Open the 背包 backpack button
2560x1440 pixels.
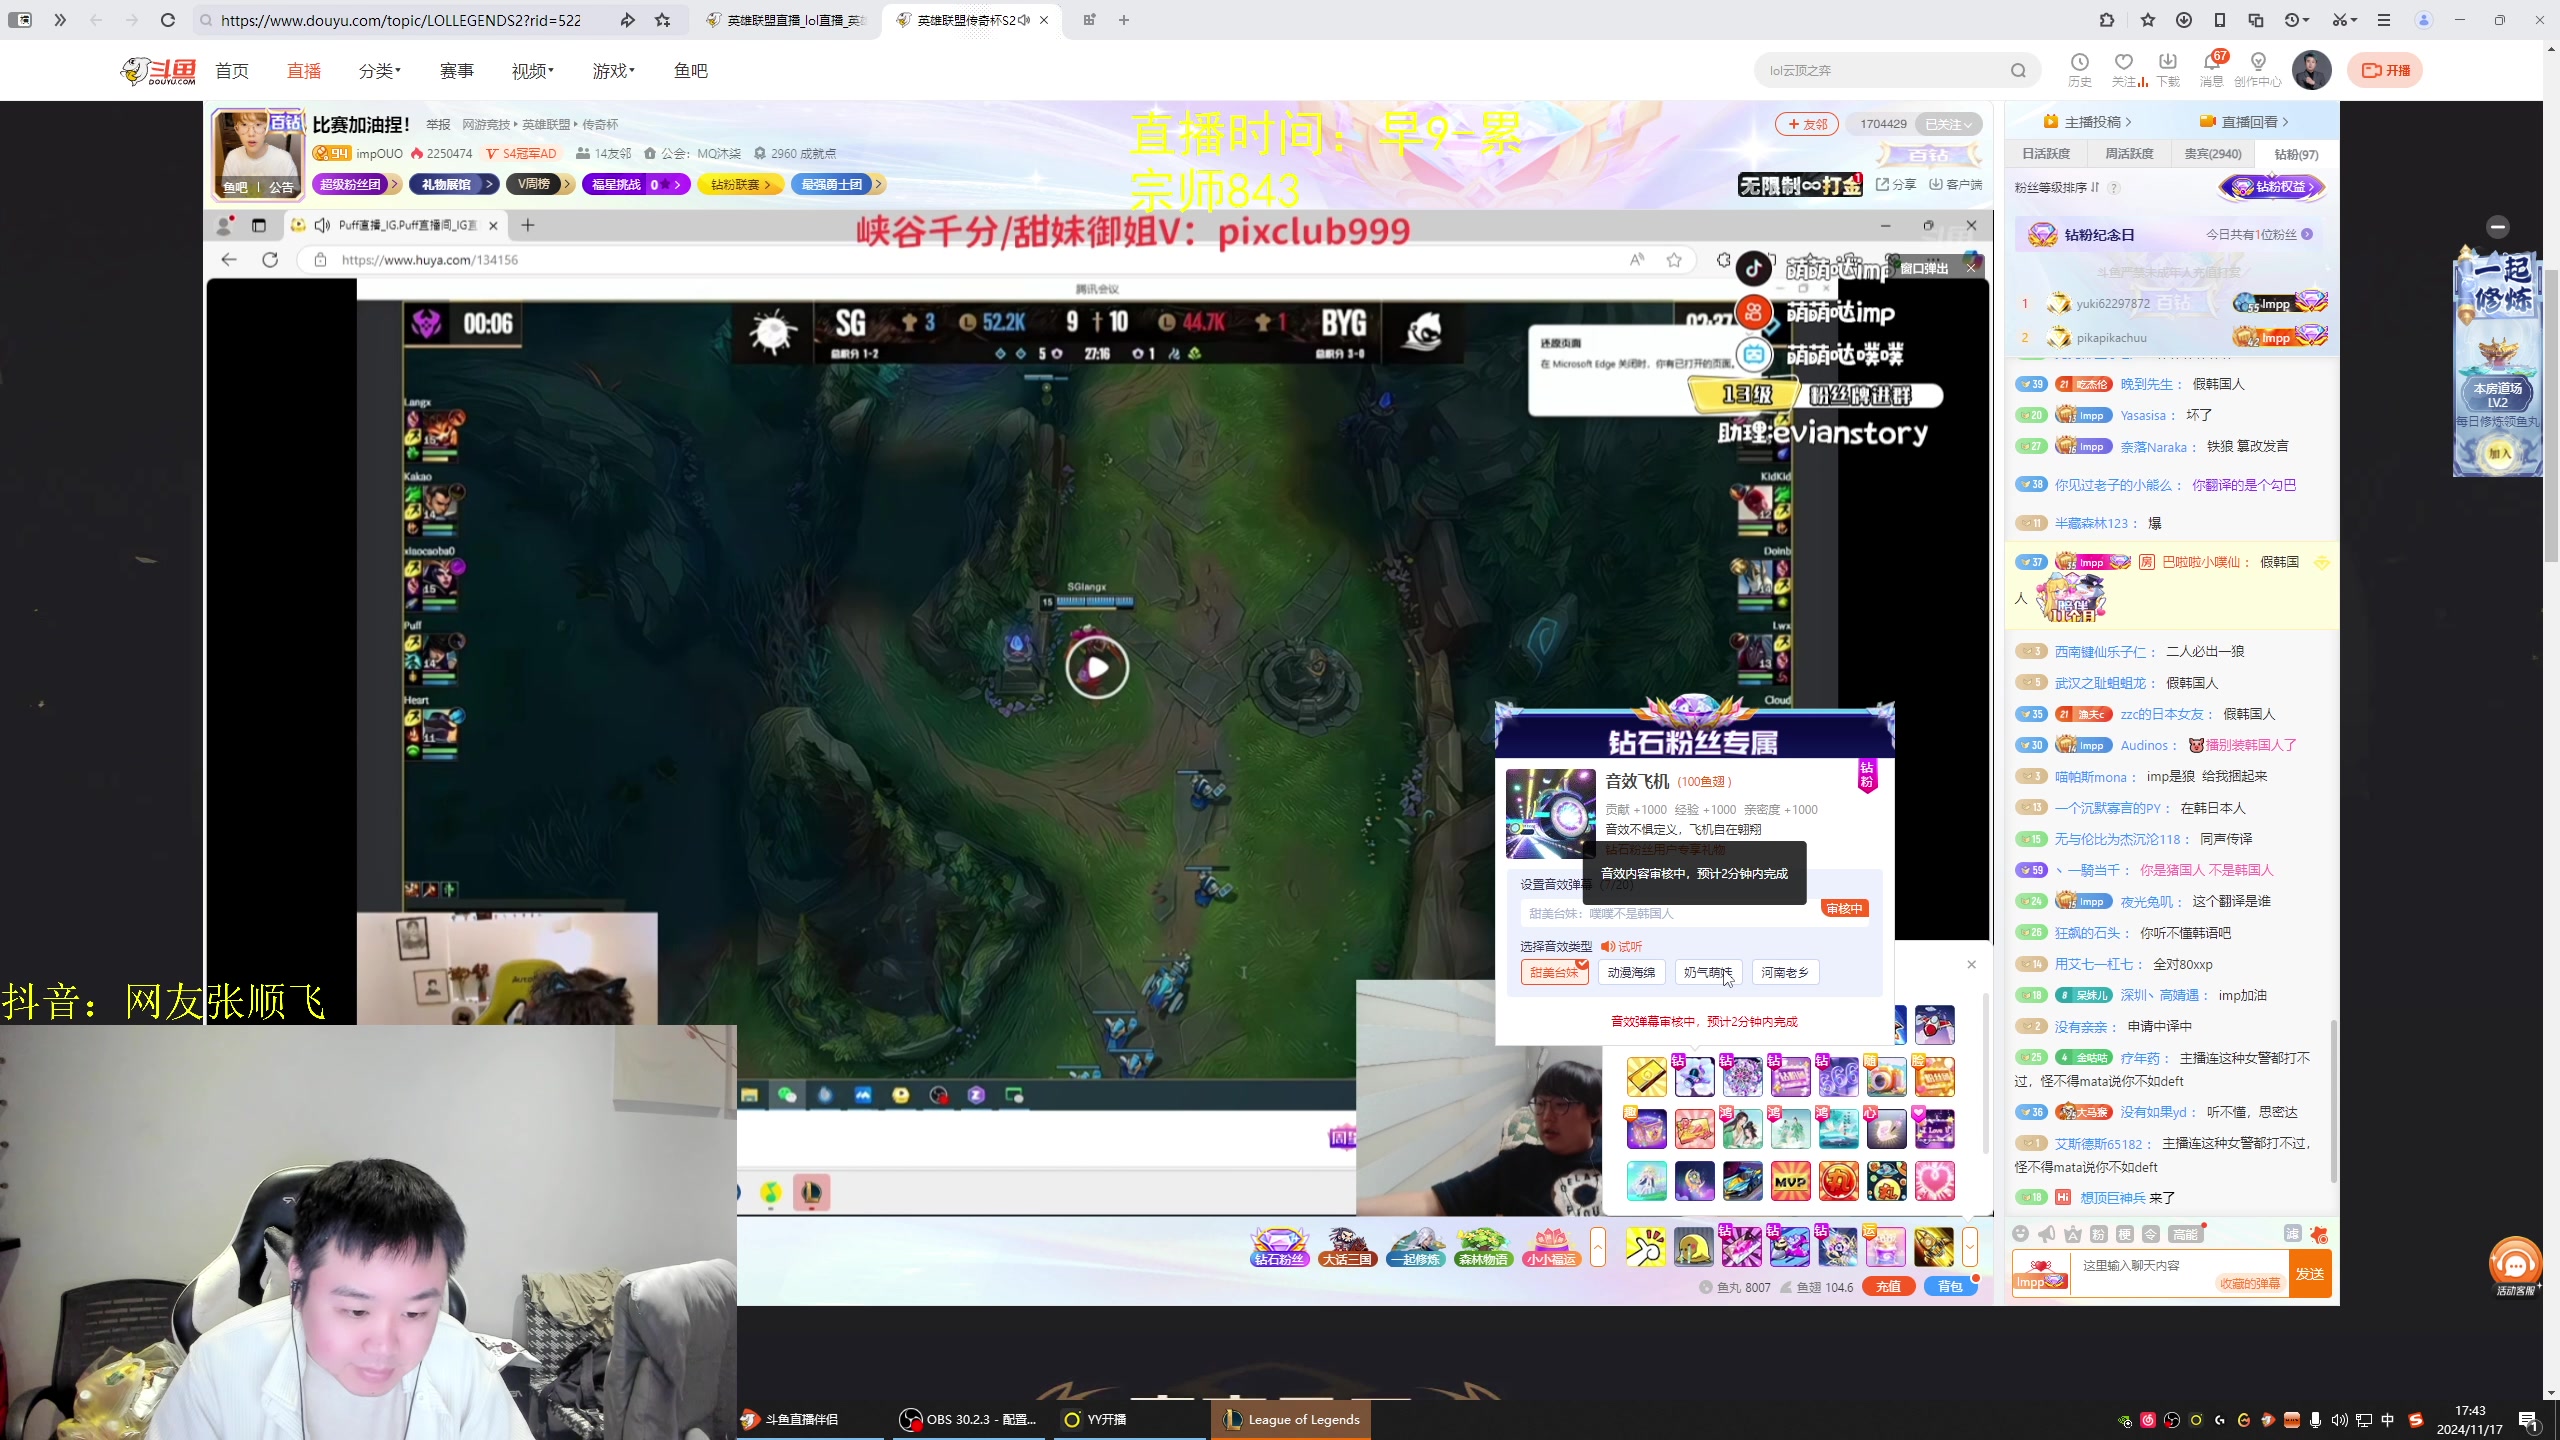[1950, 1287]
